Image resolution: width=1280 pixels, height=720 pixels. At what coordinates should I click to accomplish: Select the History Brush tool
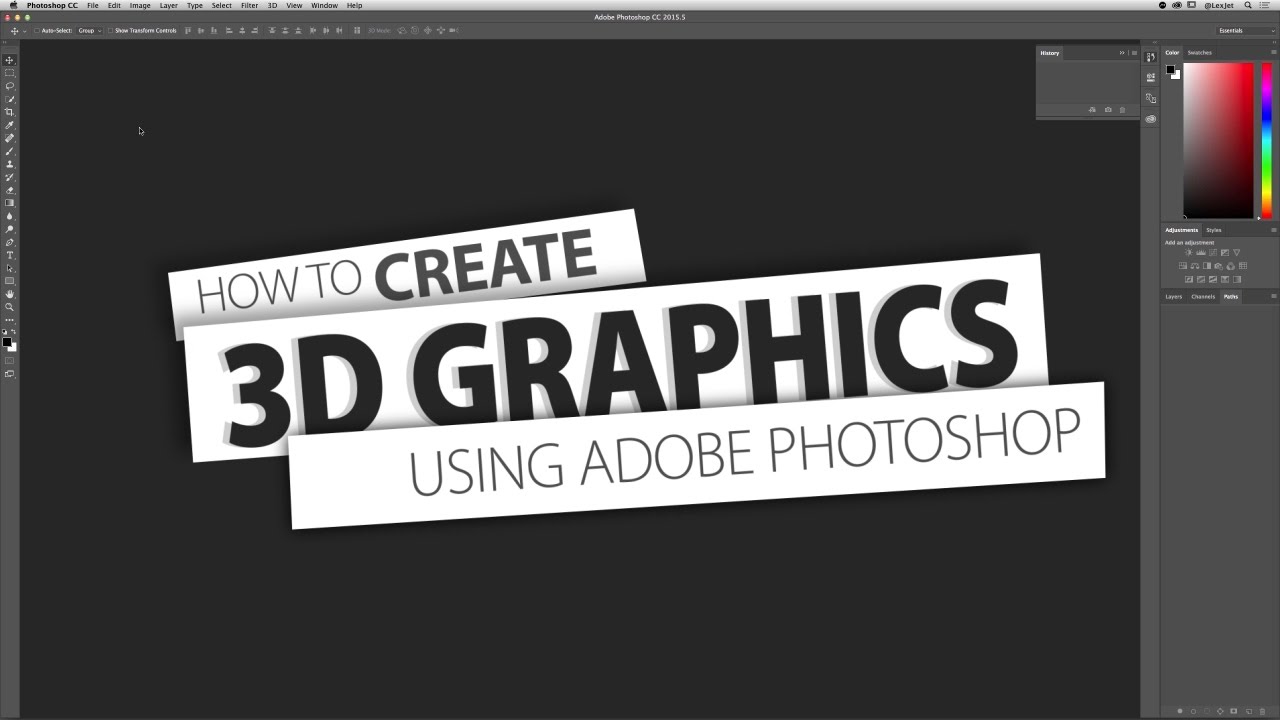click(10, 177)
